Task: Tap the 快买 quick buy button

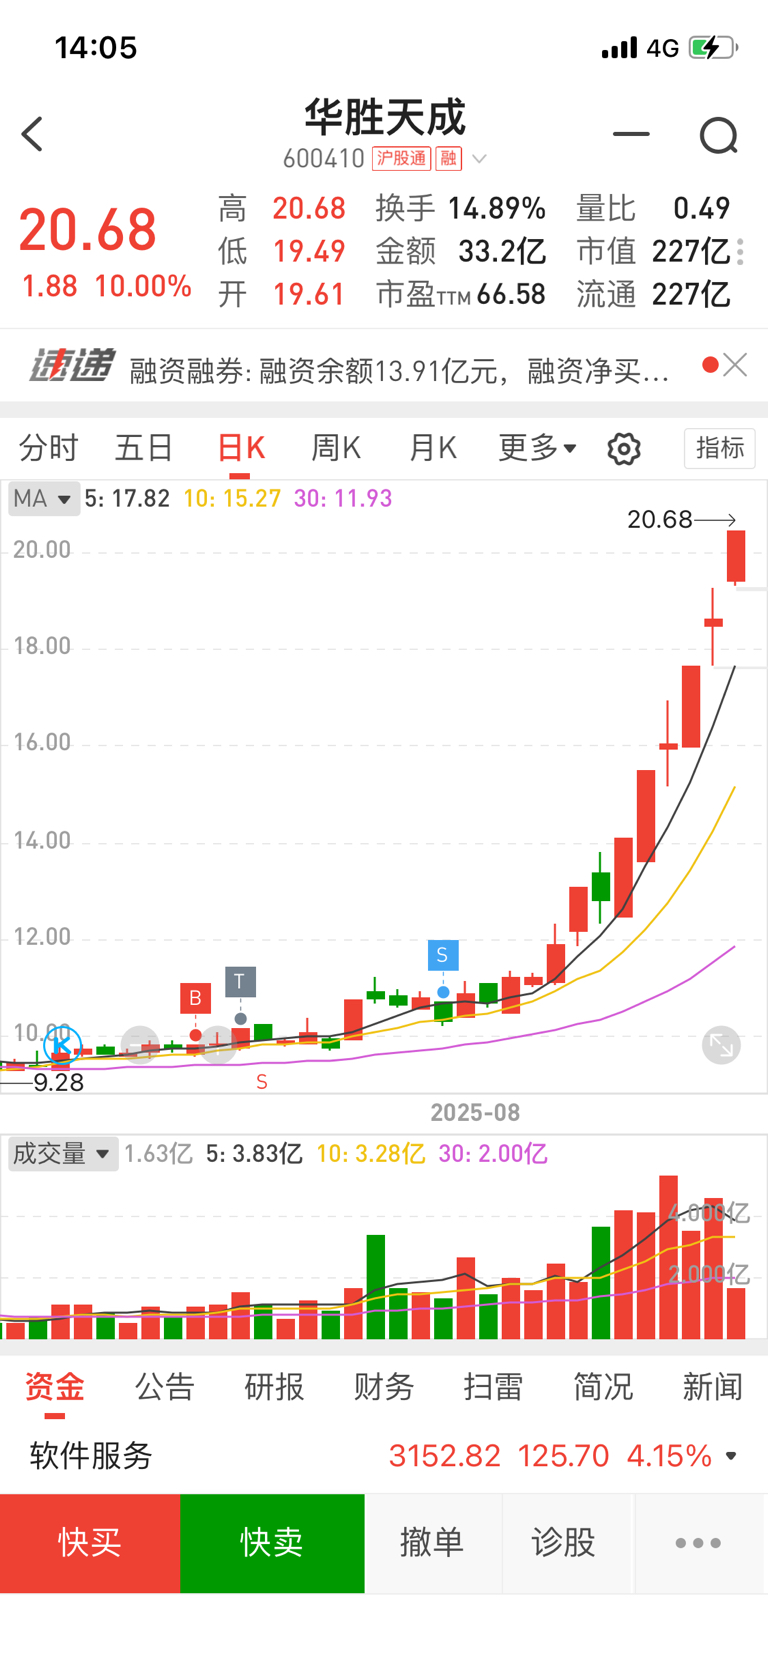Action: point(90,1543)
